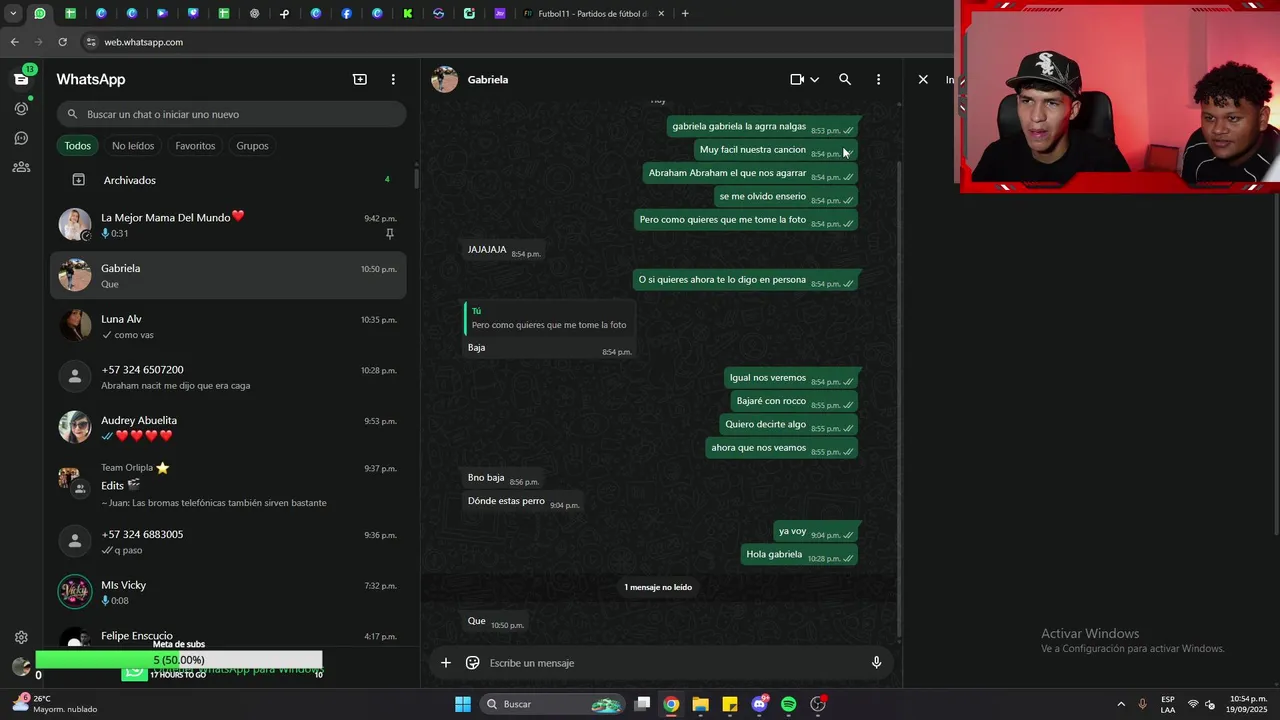
Task: Open the Channels sidebar icon
Action: [x=21, y=138]
